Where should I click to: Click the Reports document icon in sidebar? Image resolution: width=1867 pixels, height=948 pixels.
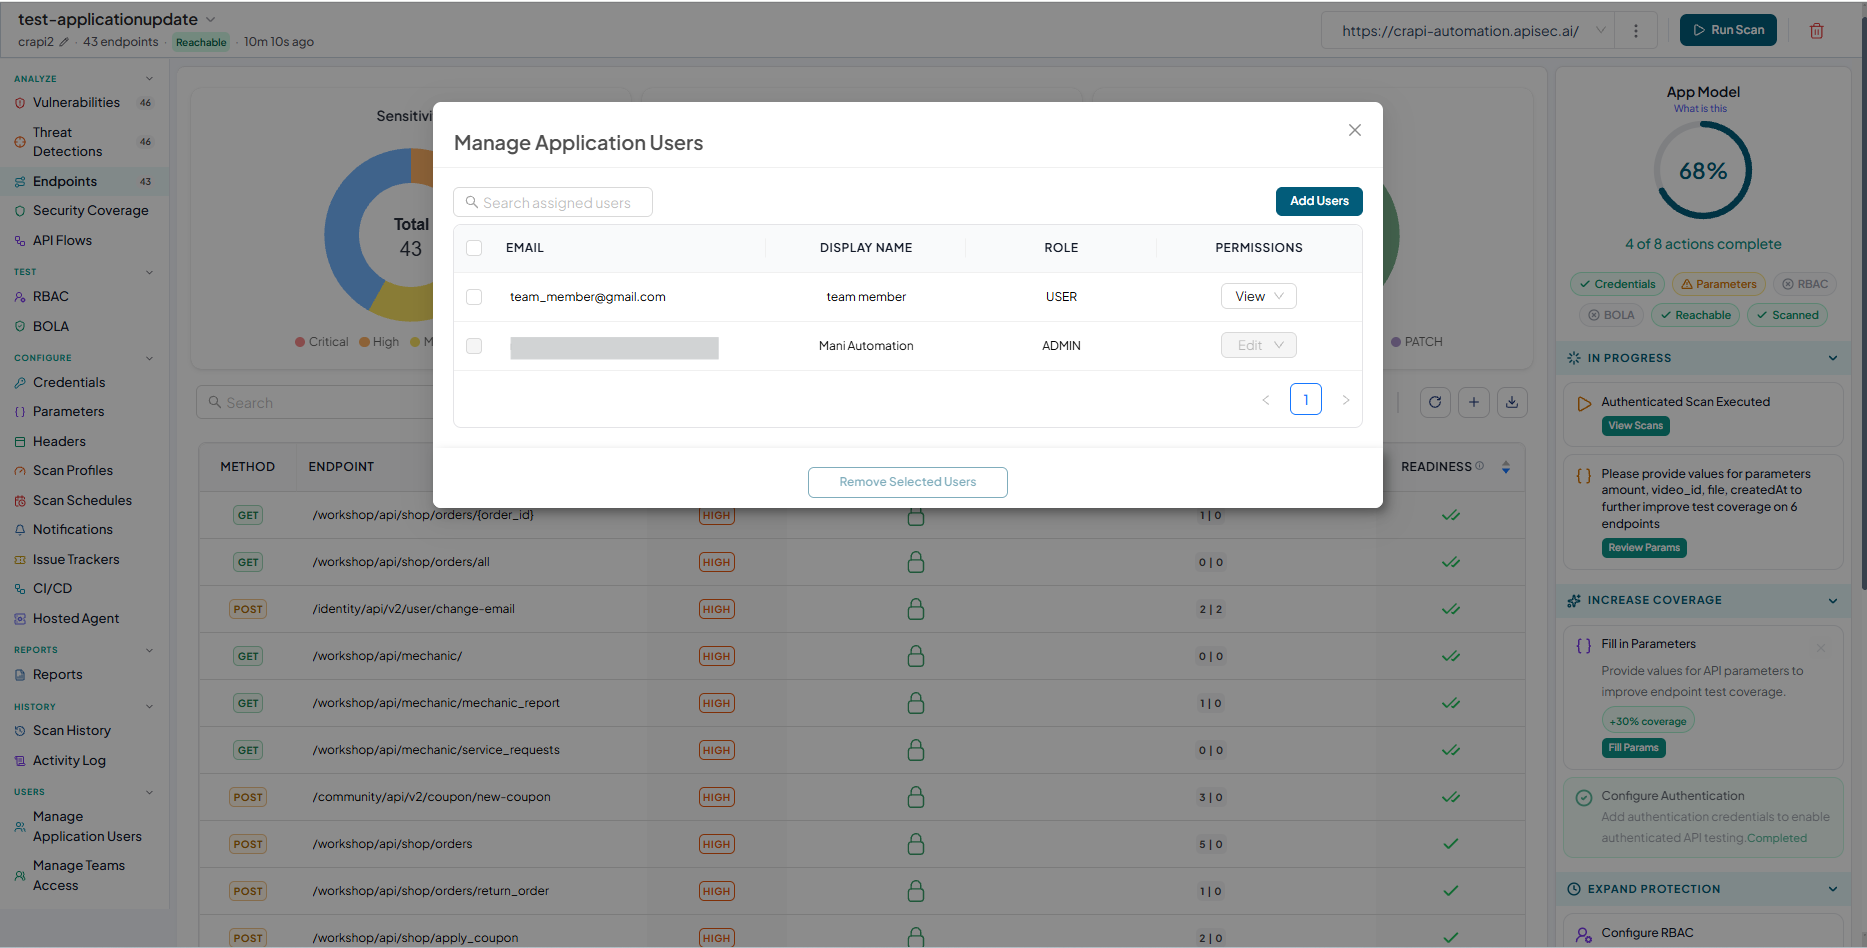pos(20,675)
